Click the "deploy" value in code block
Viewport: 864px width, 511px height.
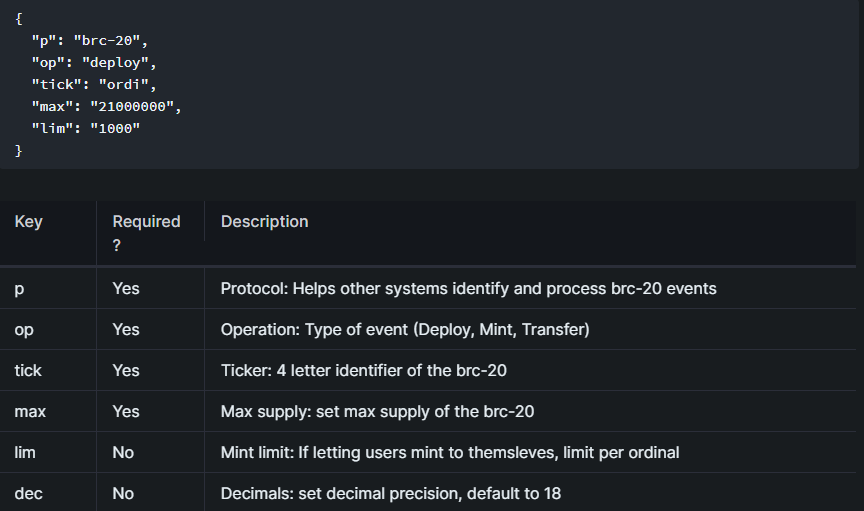click(x=119, y=62)
